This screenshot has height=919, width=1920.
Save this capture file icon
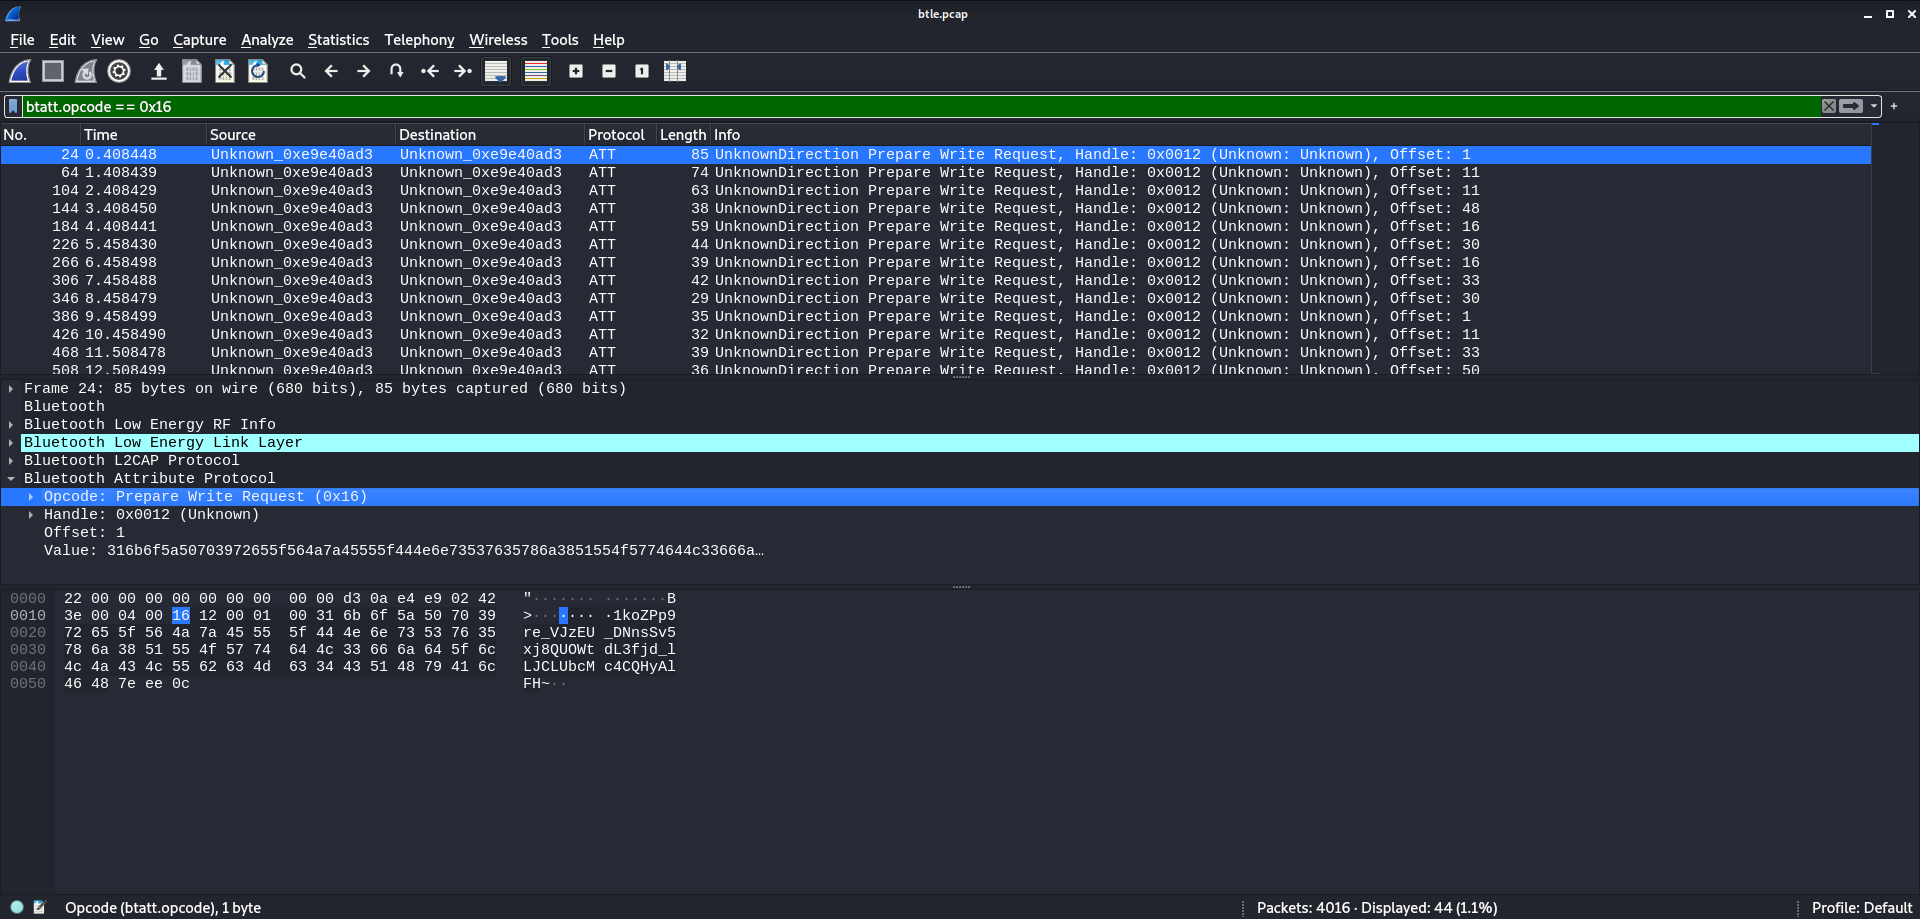coord(192,71)
